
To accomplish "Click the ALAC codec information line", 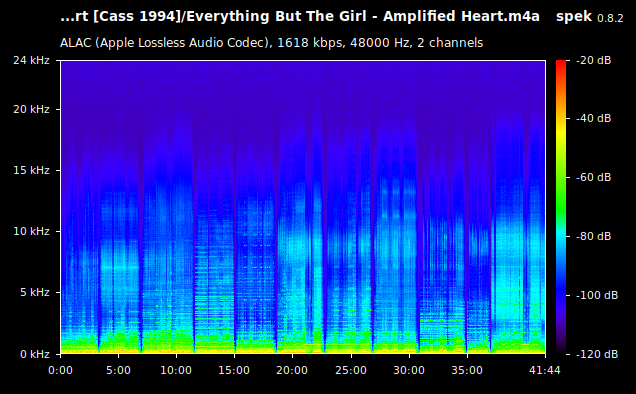I will tap(271, 43).
